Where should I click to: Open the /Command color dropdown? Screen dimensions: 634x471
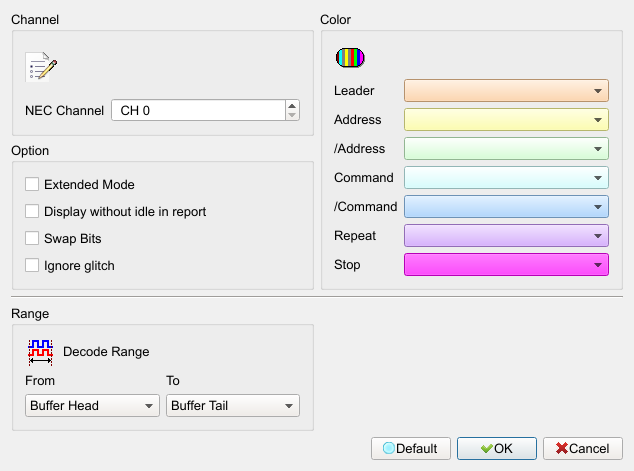click(x=506, y=207)
